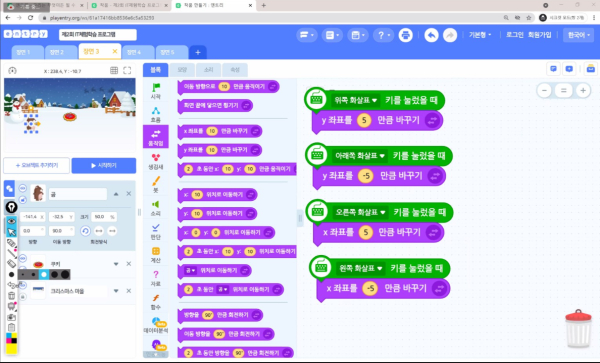Click the redo arrow in the header
The width and height of the screenshot is (600, 363).
coord(450,35)
